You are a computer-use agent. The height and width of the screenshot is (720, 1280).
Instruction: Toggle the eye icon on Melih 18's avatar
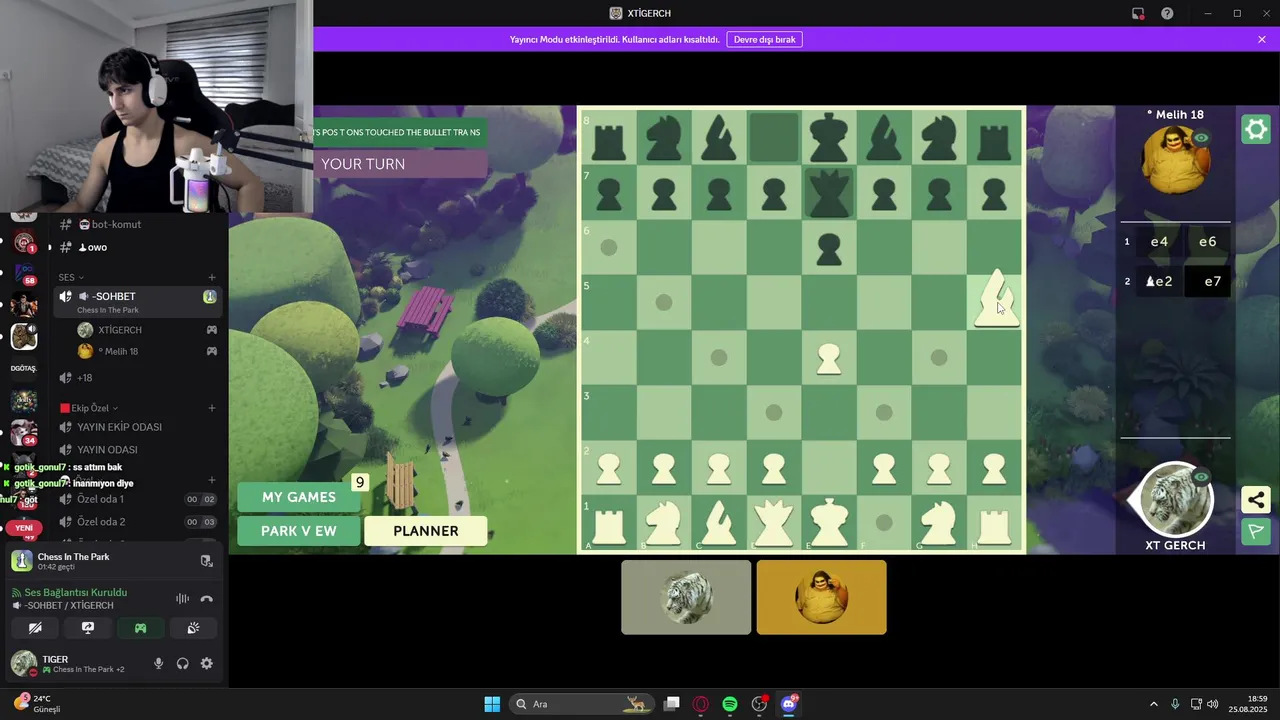[x=1201, y=138]
